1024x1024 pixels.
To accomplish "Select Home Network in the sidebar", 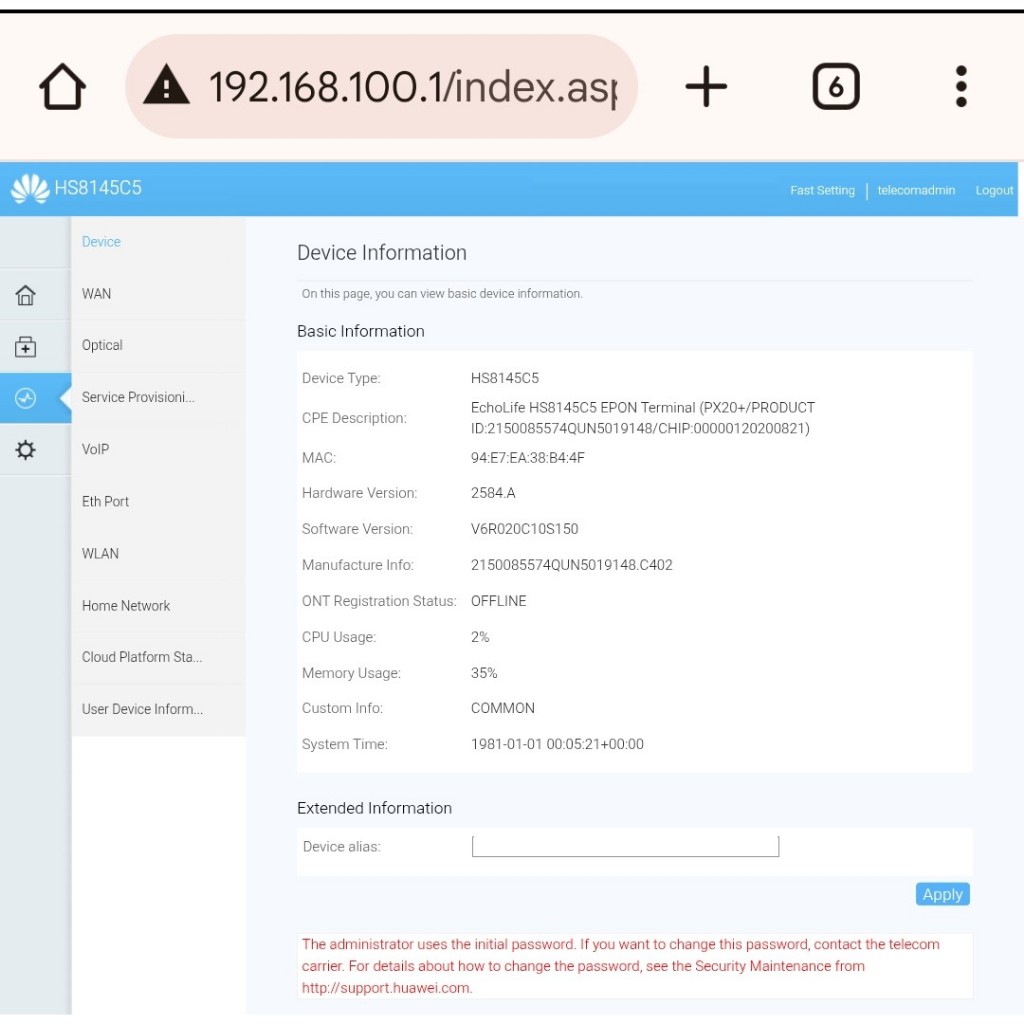I will coord(126,606).
